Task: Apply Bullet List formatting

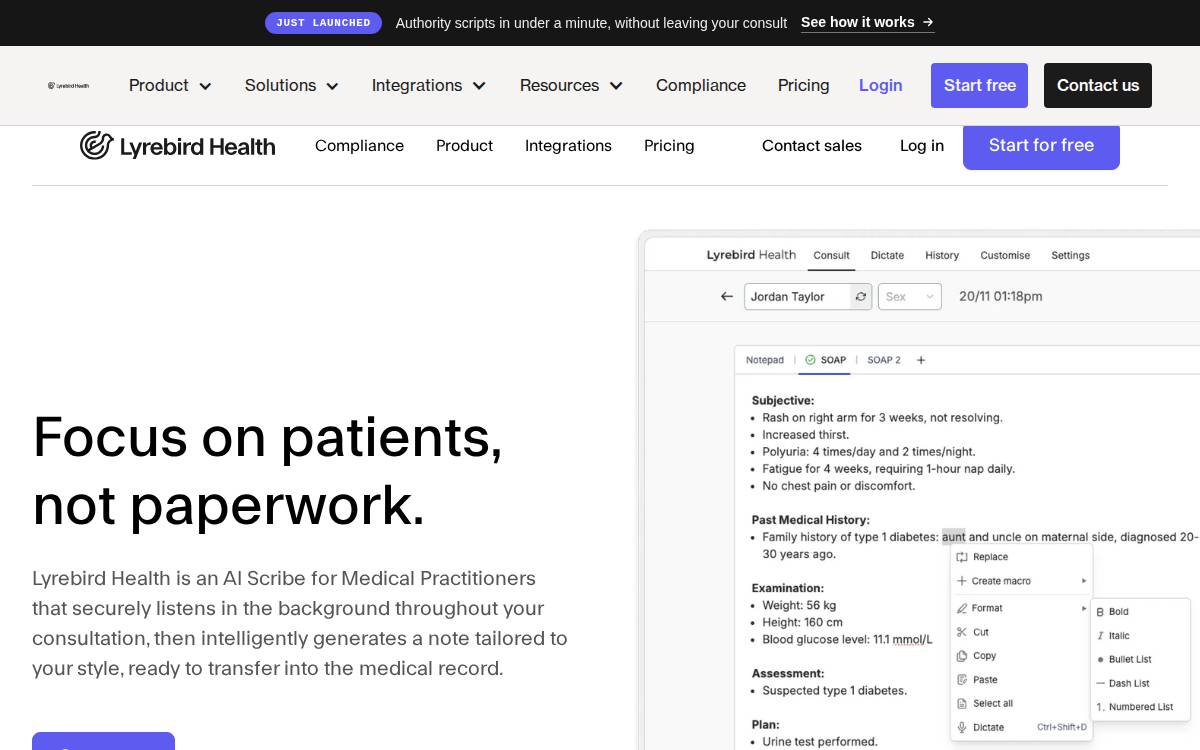Action: pyautogui.click(x=1124, y=660)
